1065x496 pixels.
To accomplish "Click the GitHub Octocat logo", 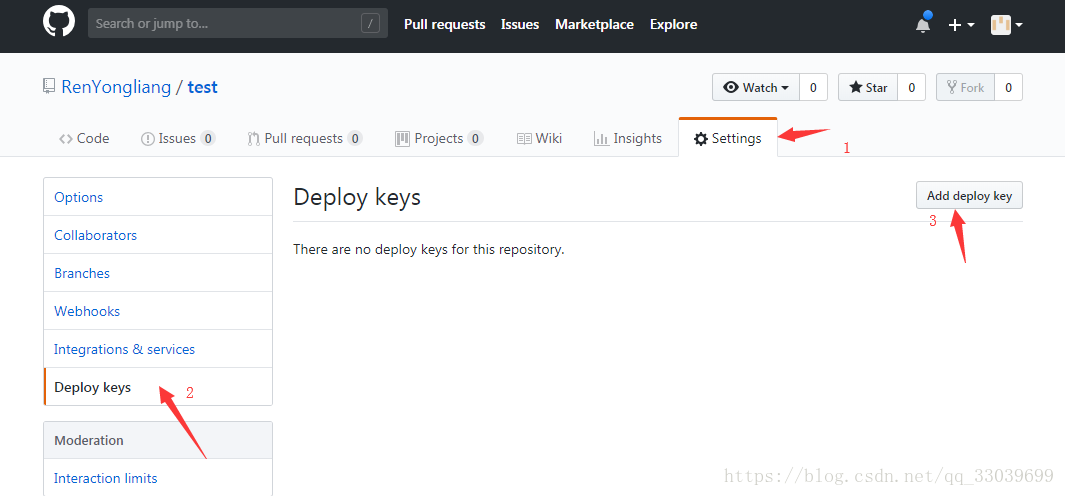I will (x=59, y=22).
